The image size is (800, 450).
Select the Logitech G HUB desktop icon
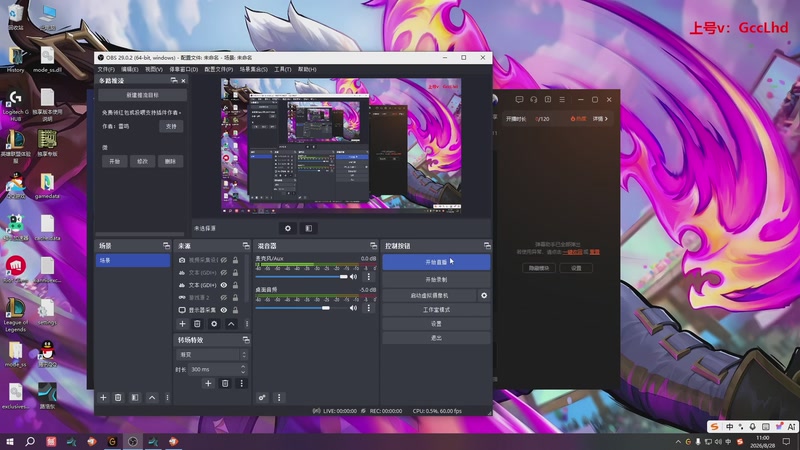[16, 106]
